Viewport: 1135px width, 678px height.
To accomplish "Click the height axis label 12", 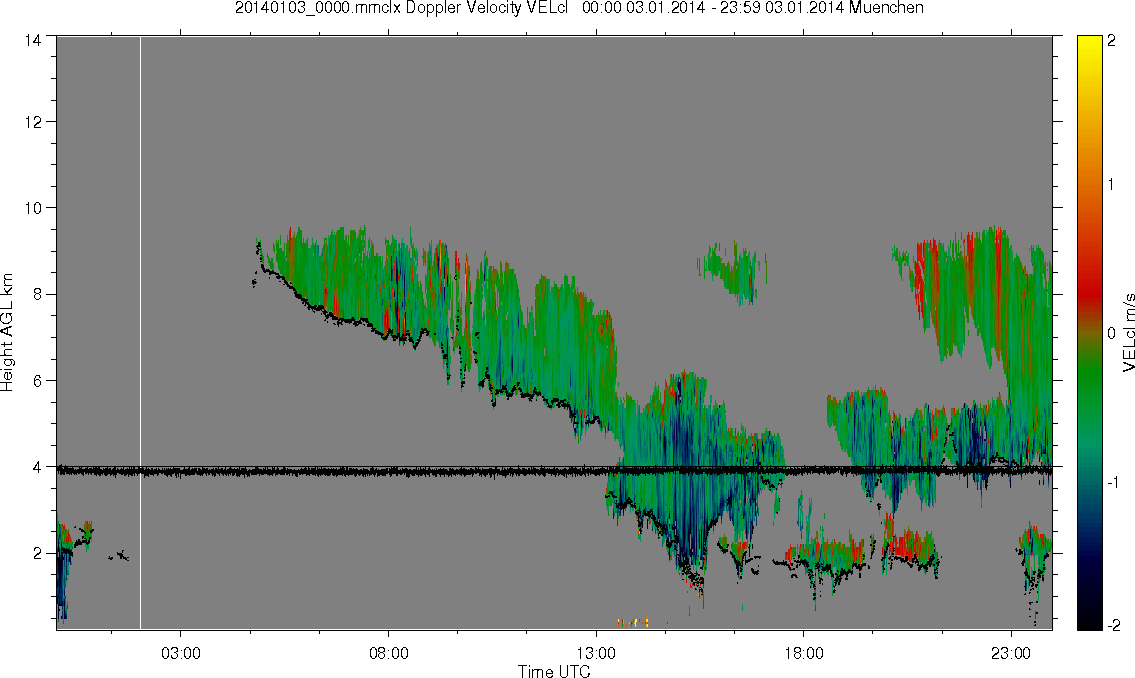I will [x=33, y=122].
